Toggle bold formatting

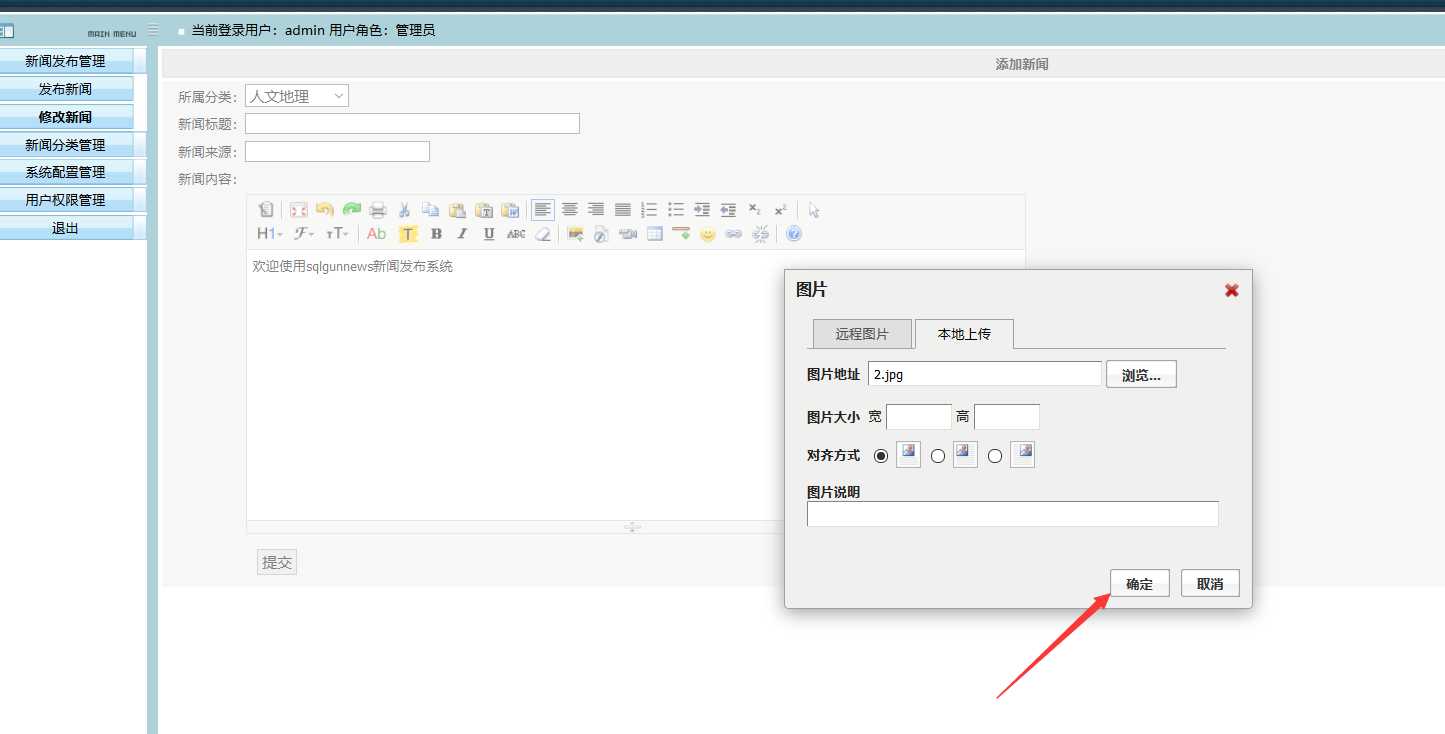coord(436,234)
